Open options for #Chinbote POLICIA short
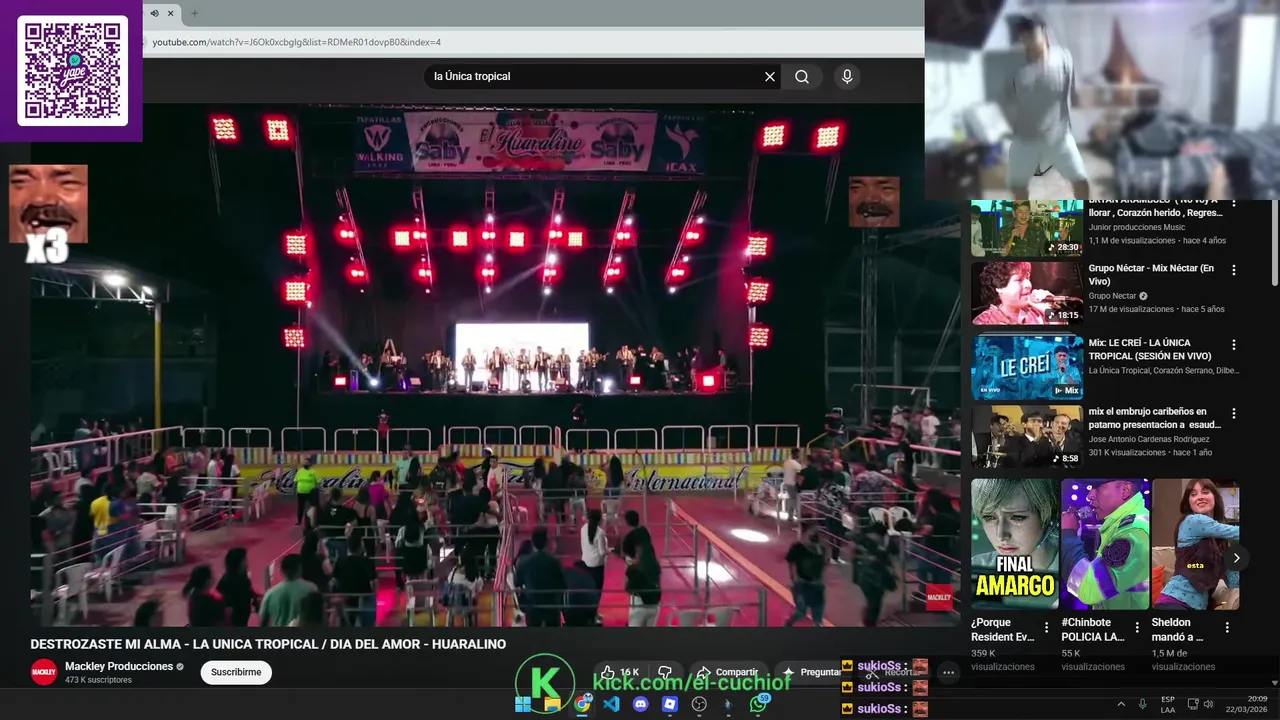This screenshot has height=720, width=1280. point(1137,628)
